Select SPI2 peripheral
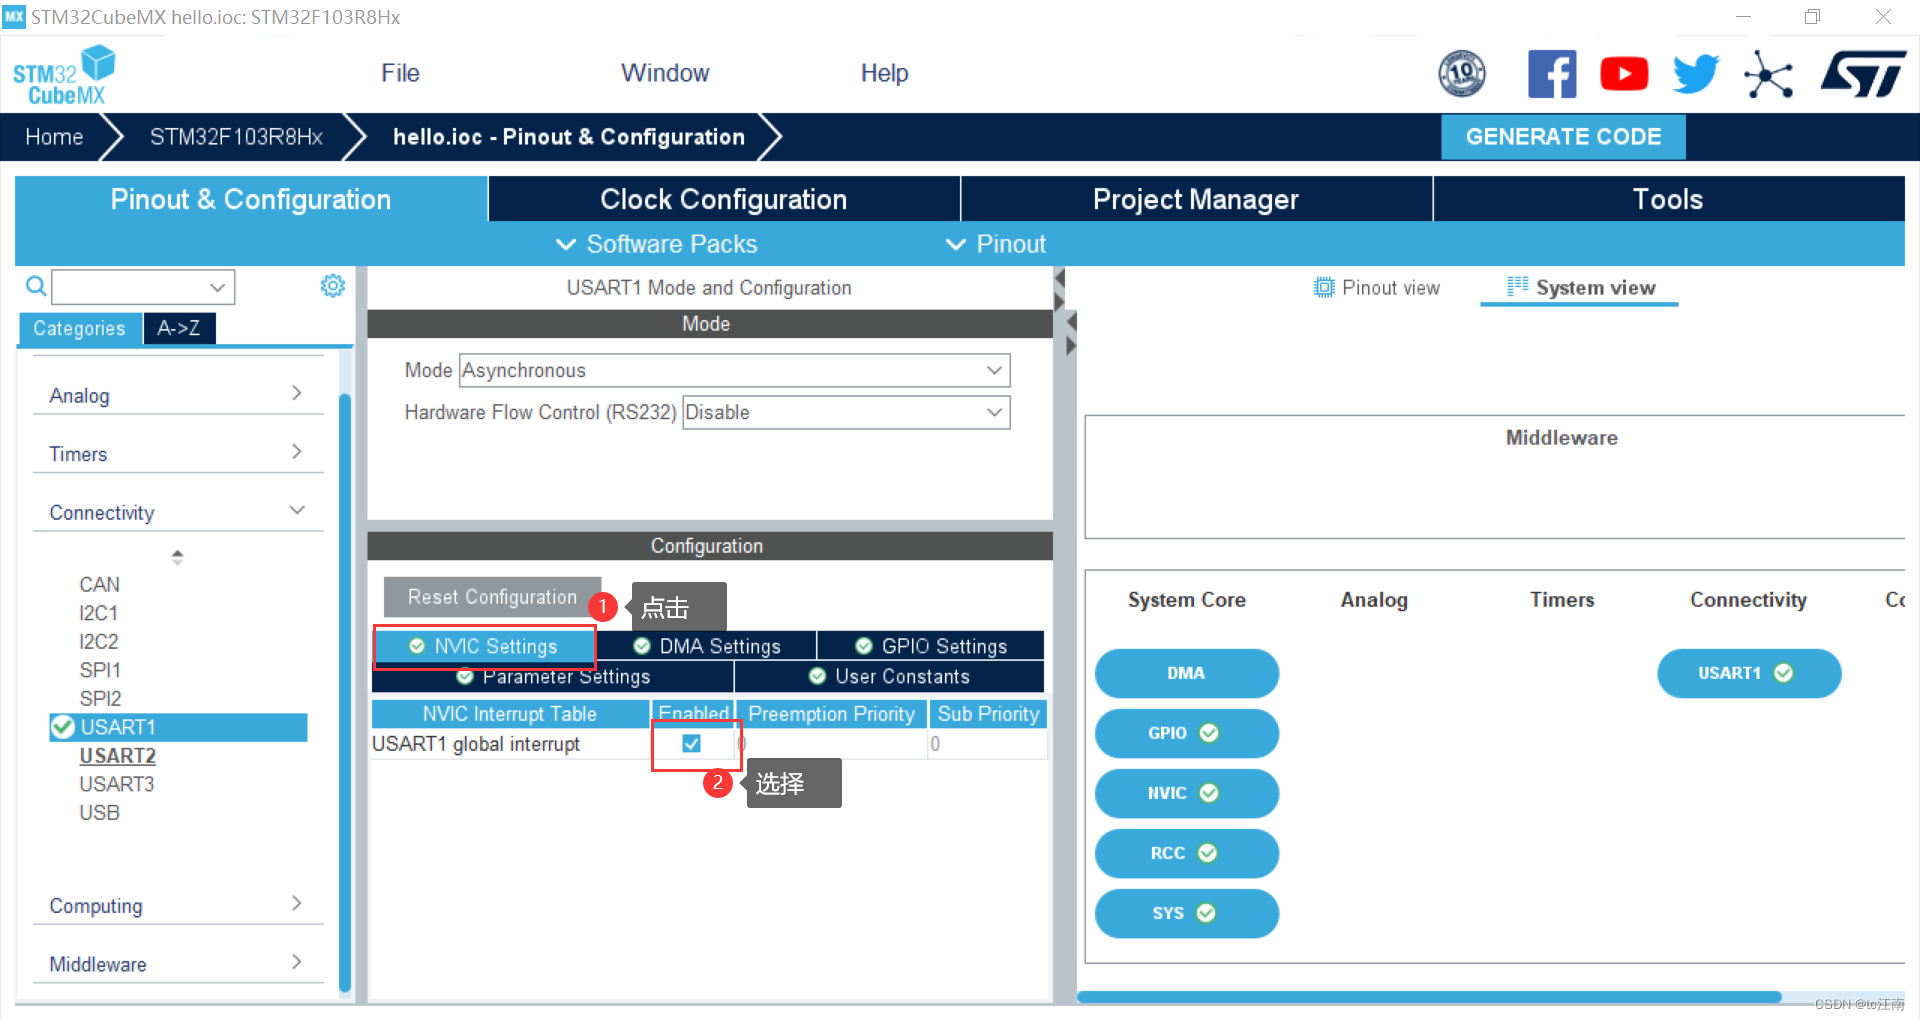 coord(100,698)
